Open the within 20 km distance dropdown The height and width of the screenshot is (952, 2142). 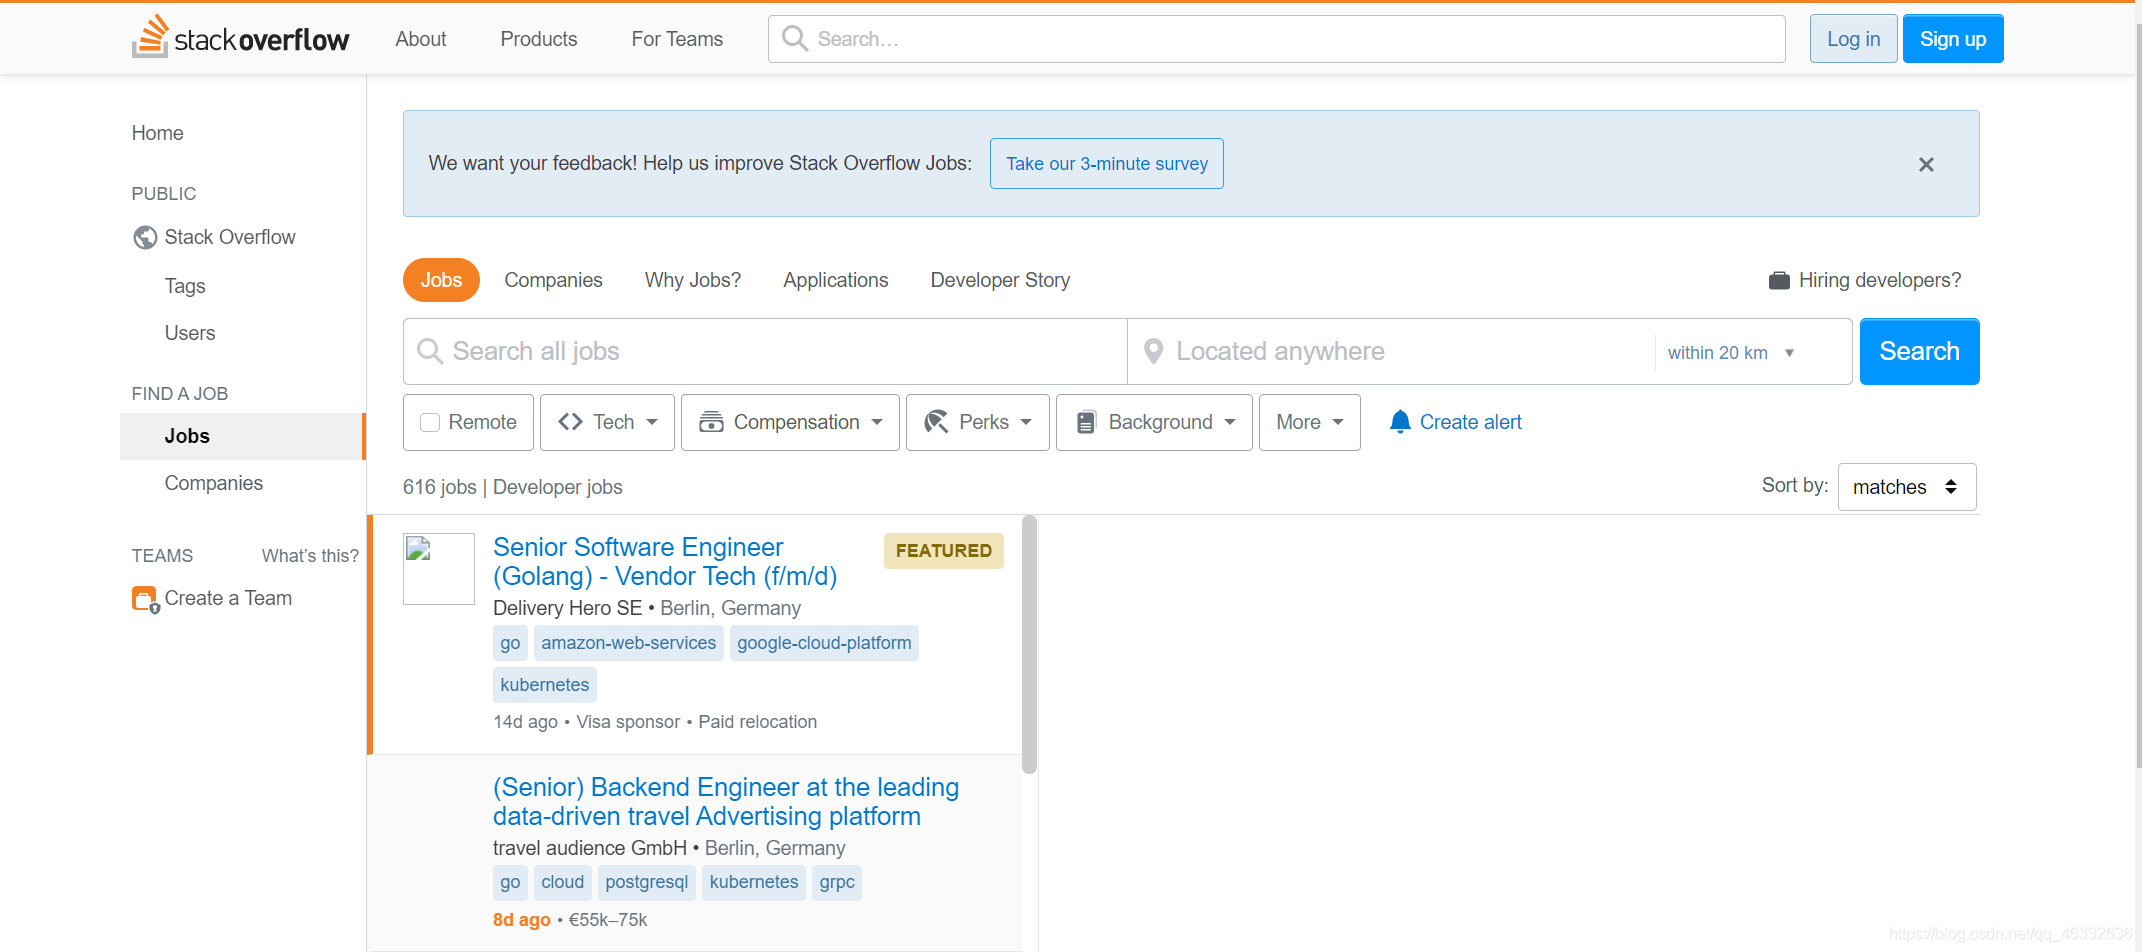1732,352
